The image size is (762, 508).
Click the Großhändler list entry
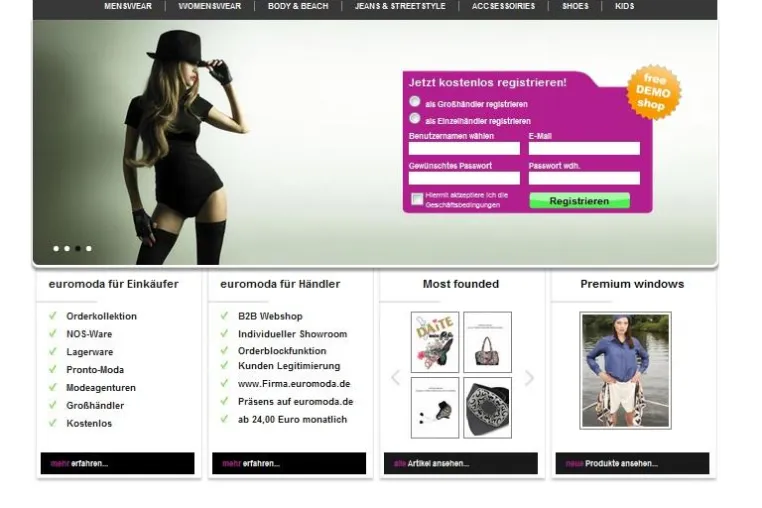point(95,405)
